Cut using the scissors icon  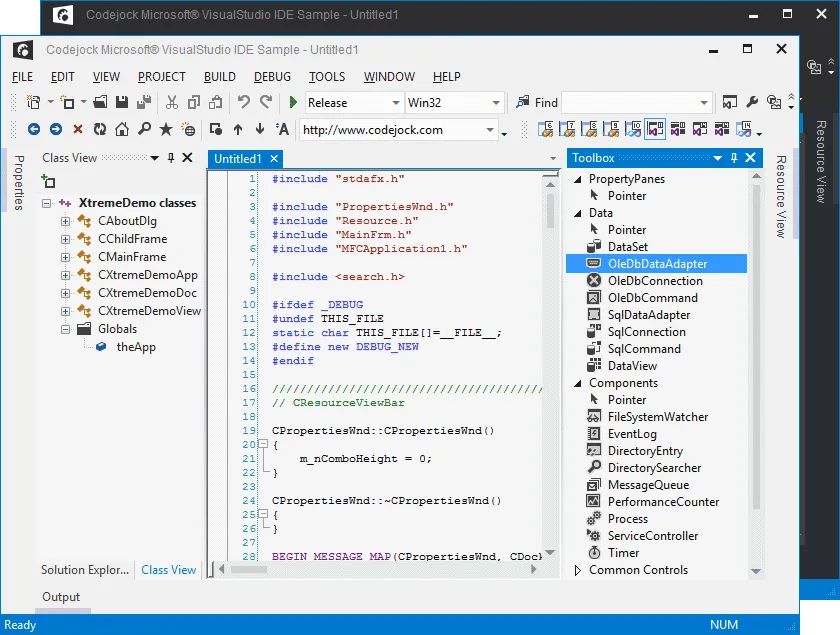pyautogui.click(x=171, y=102)
